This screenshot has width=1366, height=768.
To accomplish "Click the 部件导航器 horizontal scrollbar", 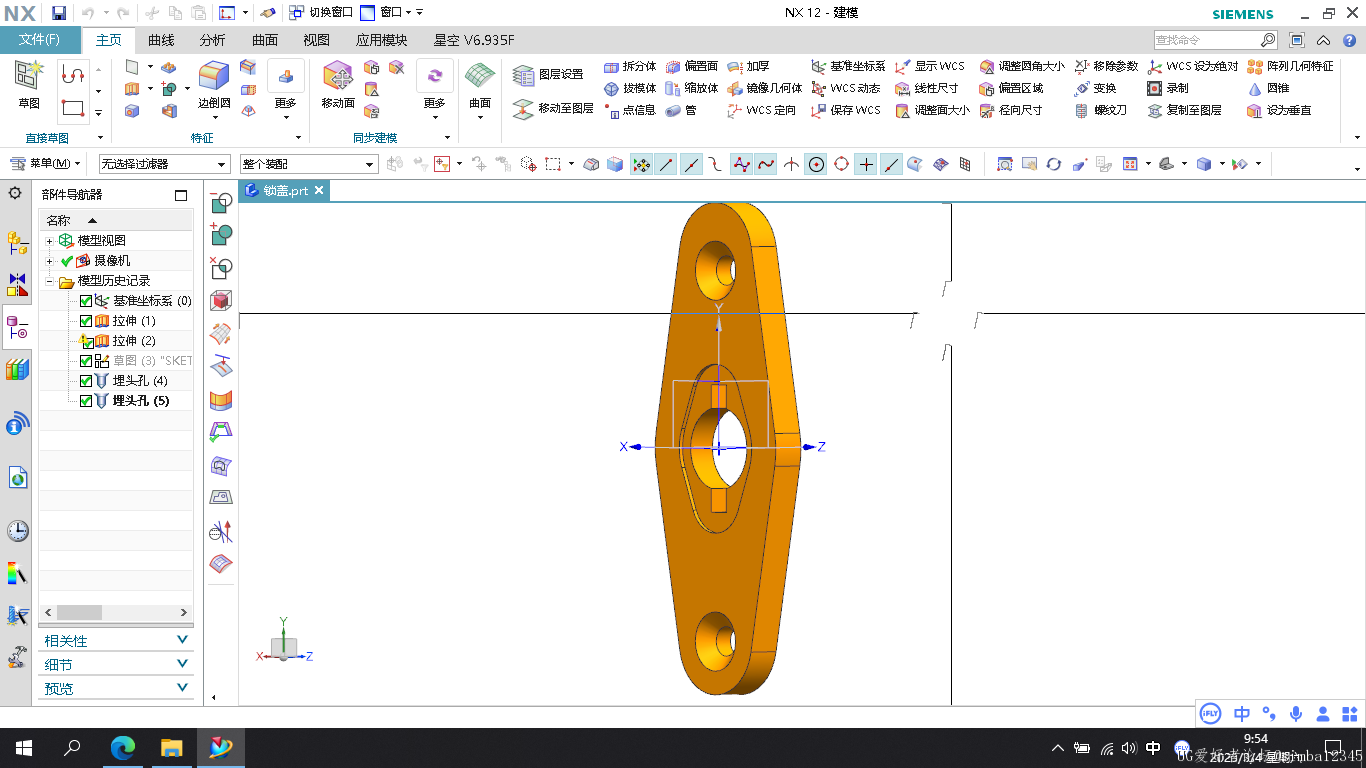I will point(115,612).
